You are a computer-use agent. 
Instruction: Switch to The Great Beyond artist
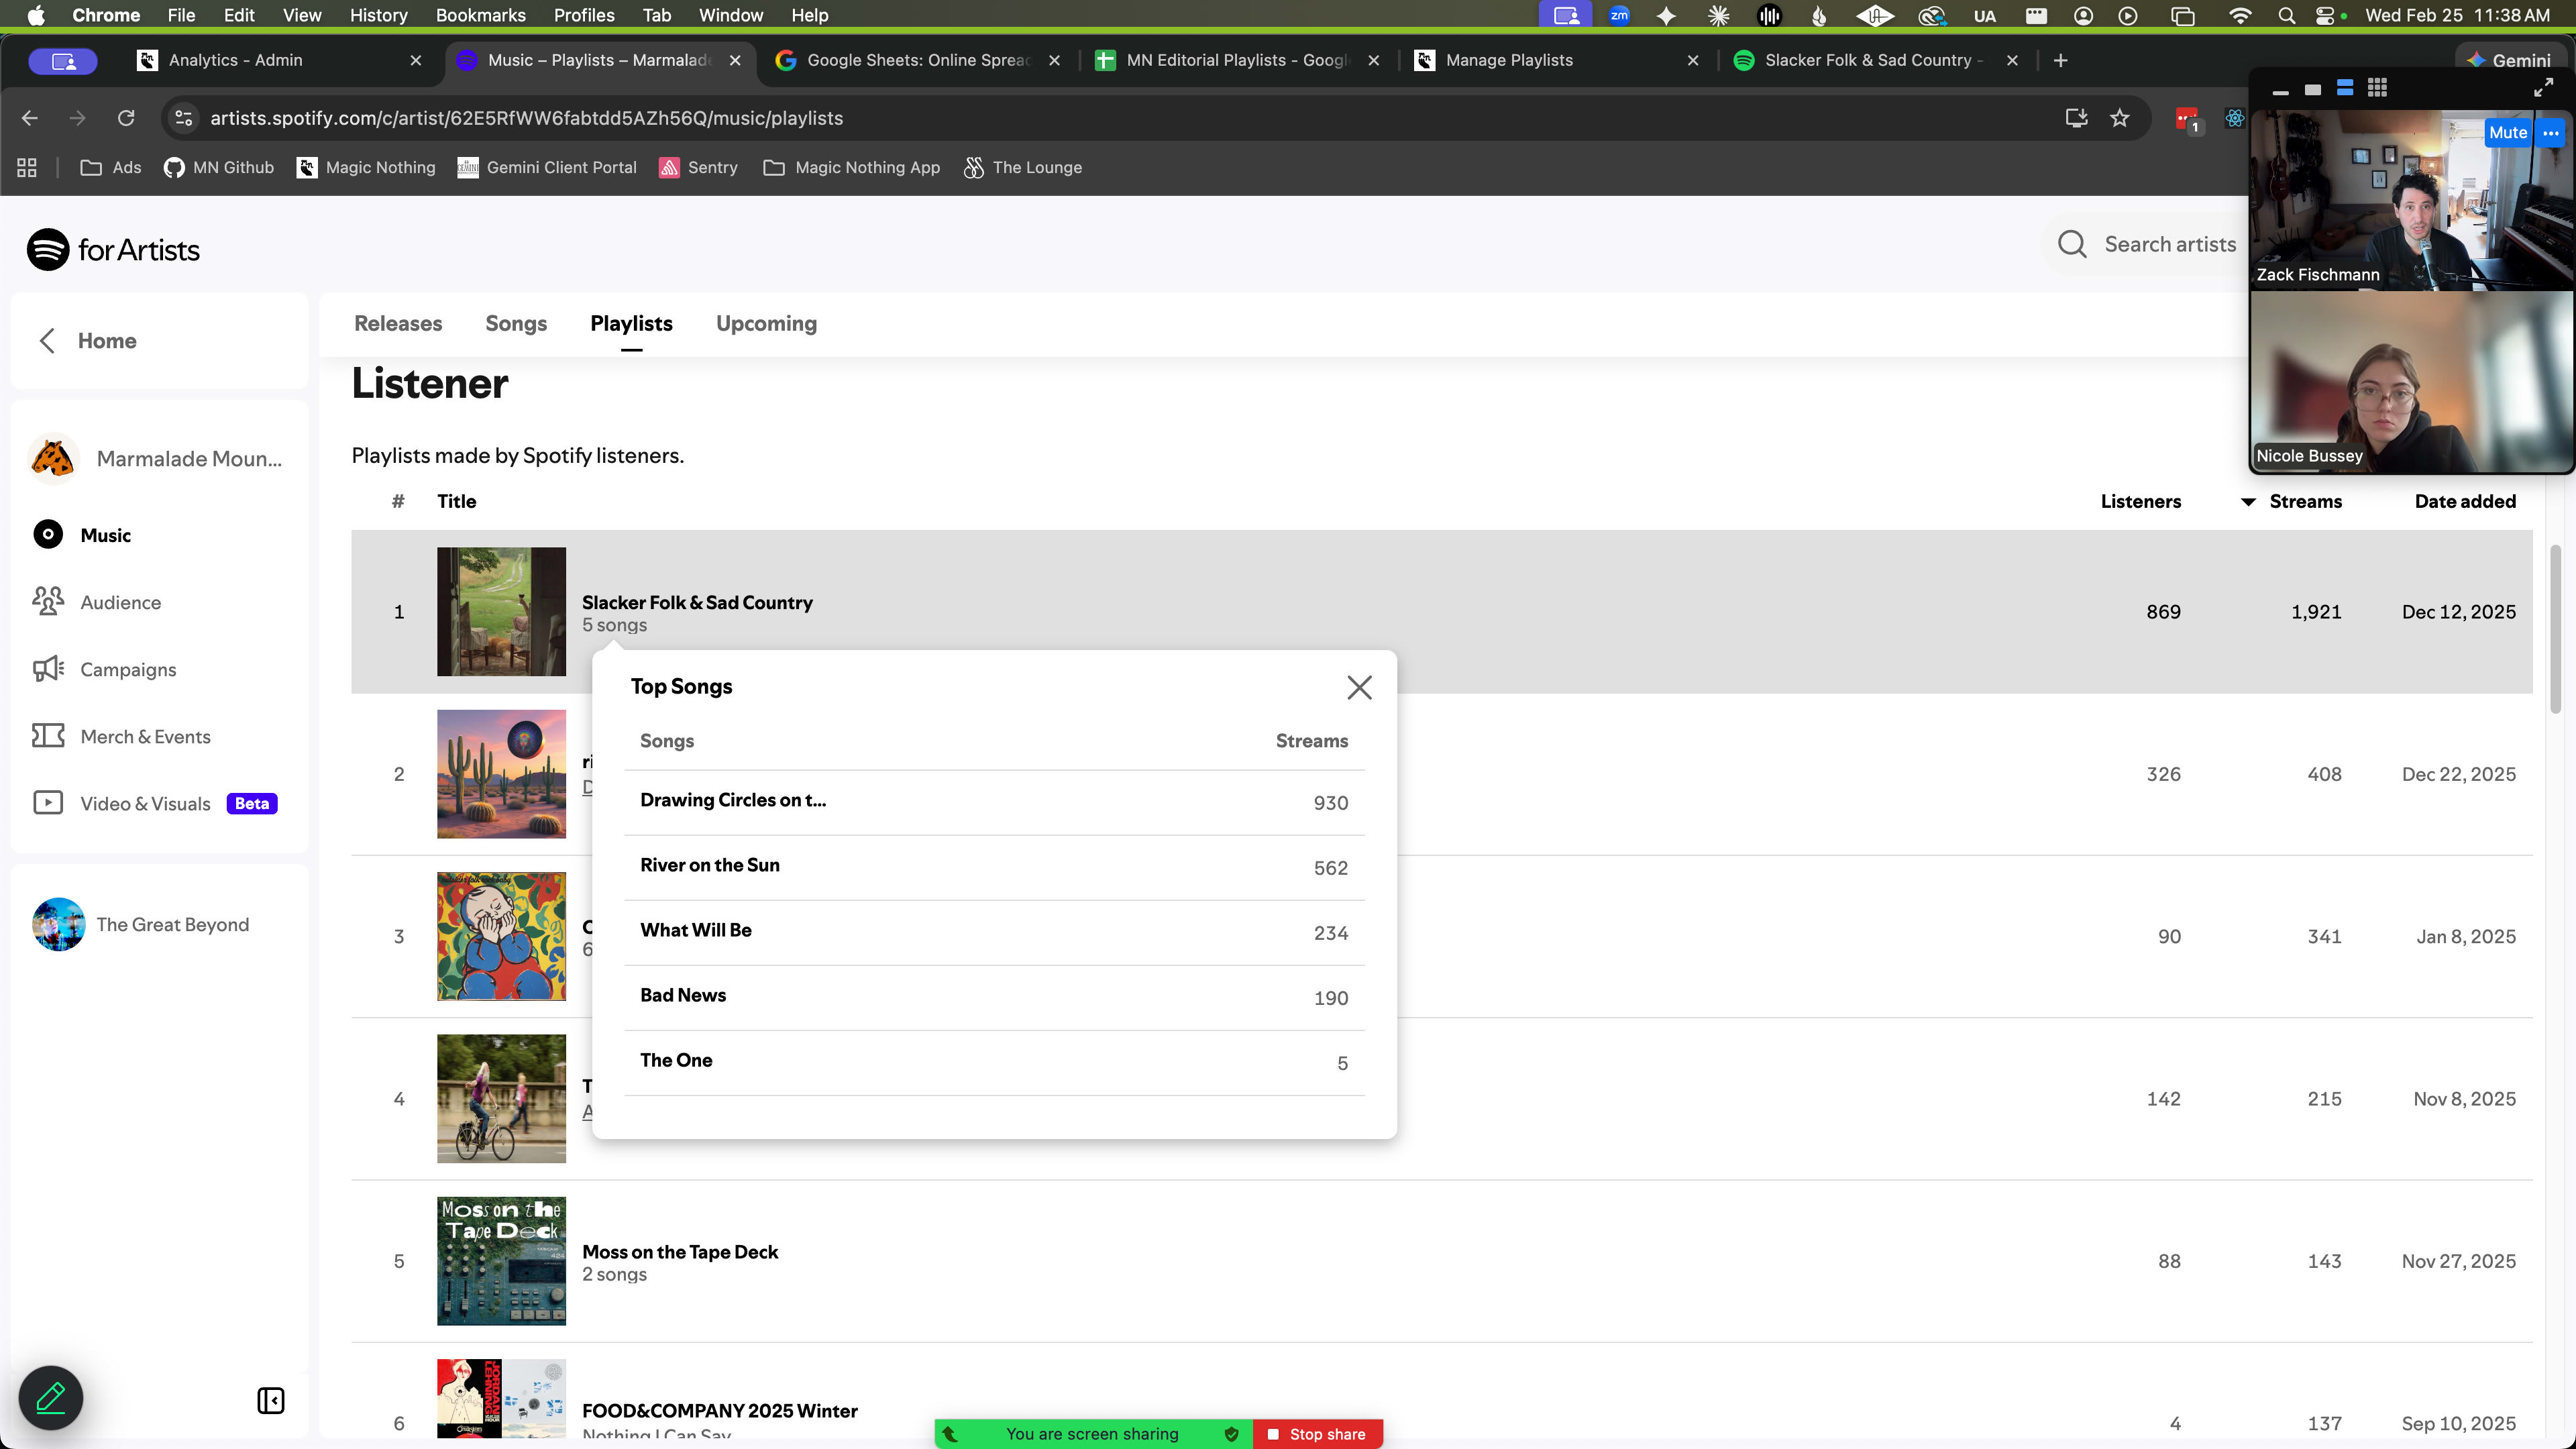tap(172, 924)
